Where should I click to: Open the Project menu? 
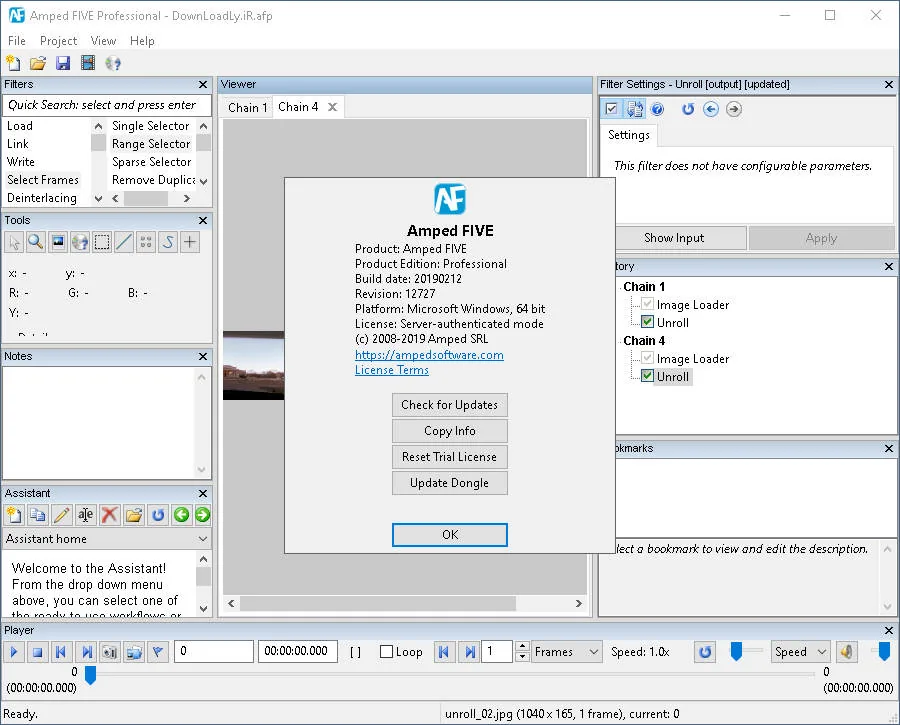coord(58,41)
